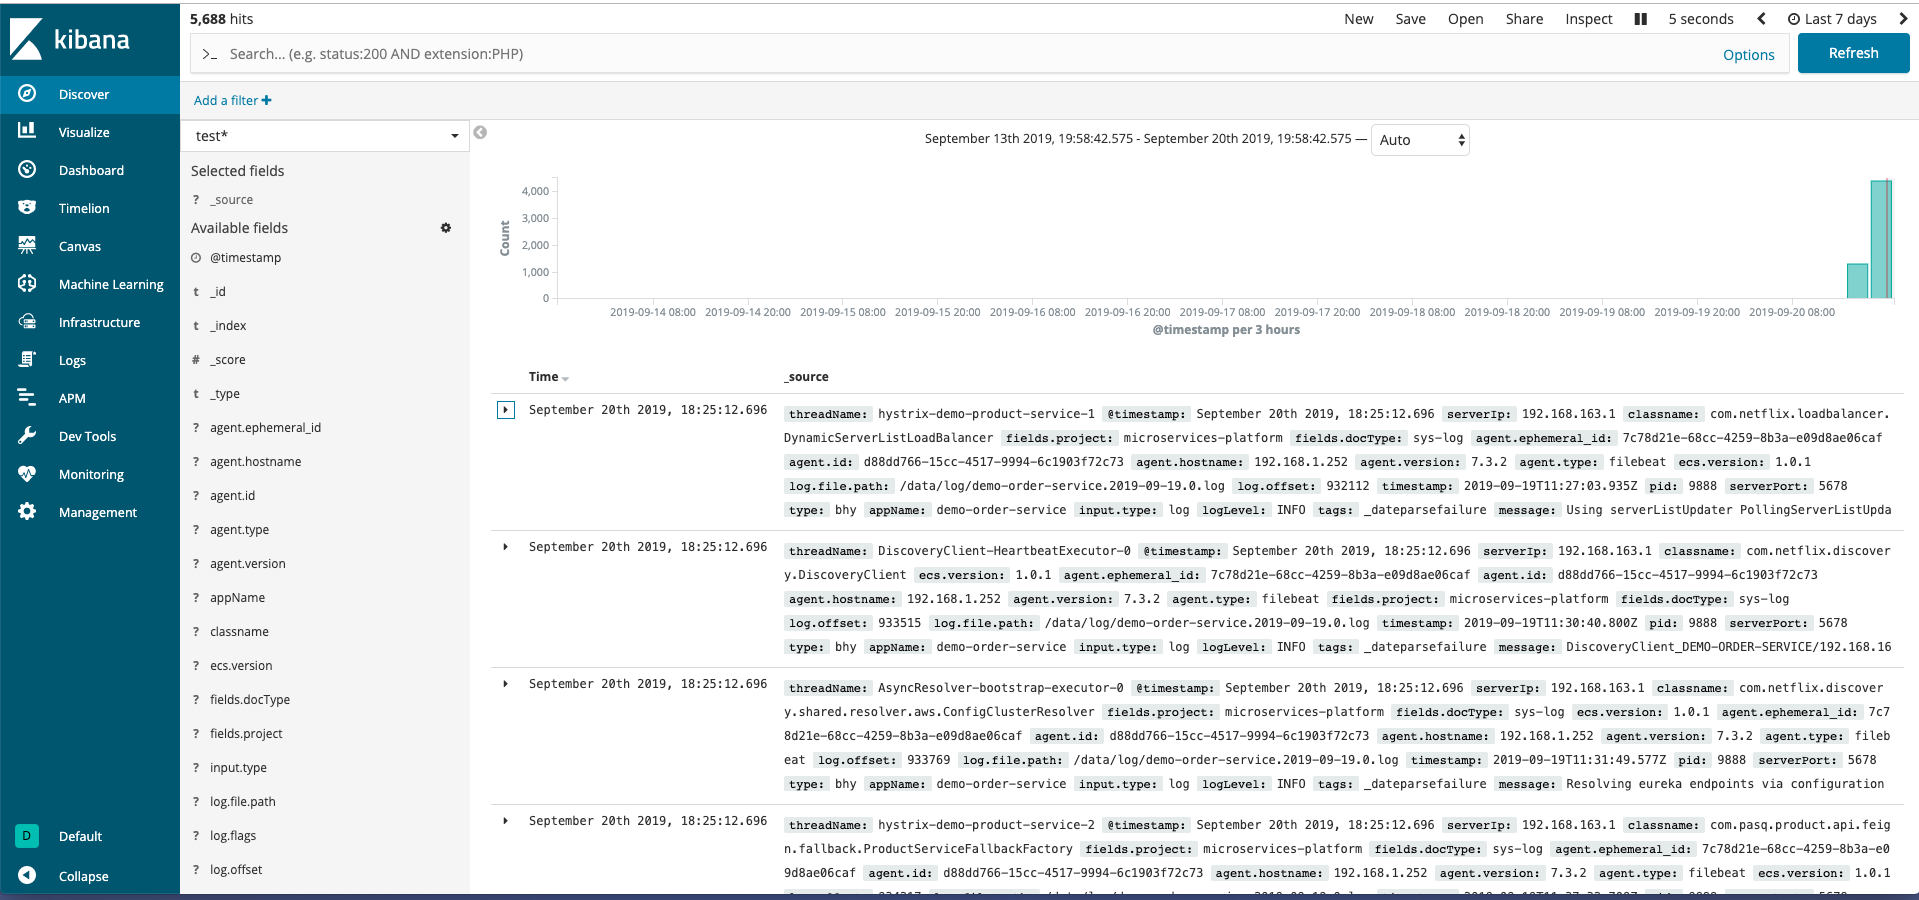Open the Management settings section
The height and width of the screenshot is (900, 1919).
(98, 511)
